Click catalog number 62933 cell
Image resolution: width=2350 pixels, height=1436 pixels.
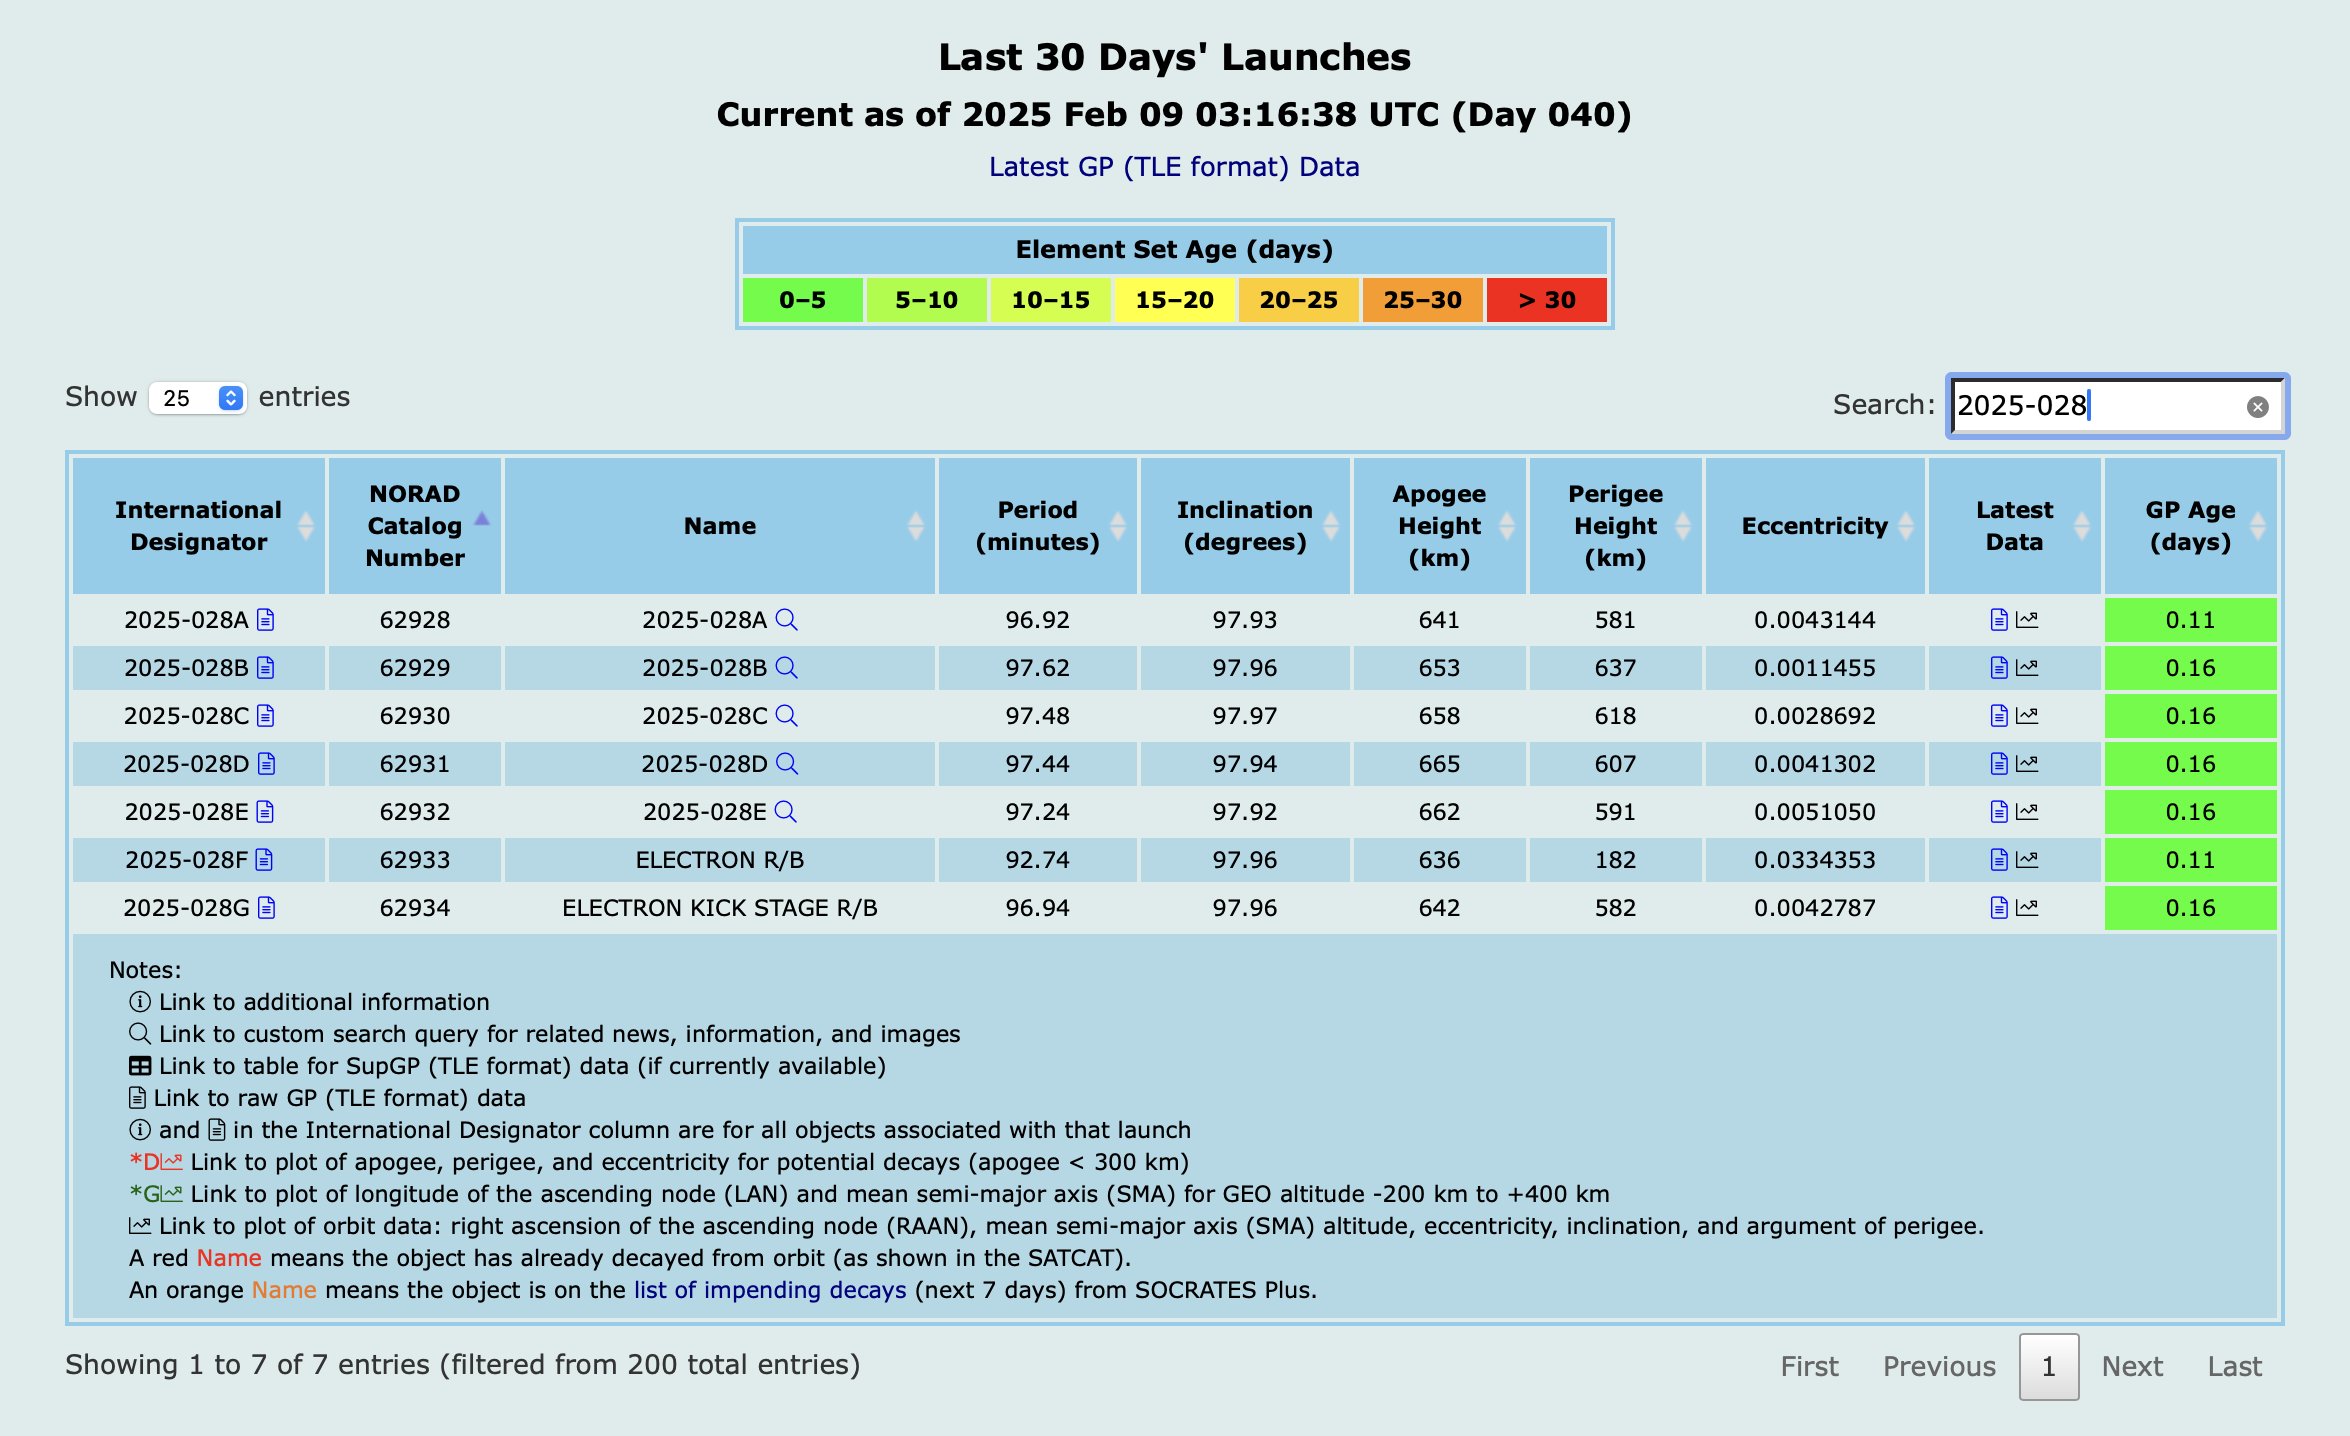click(x=415, y=860)
